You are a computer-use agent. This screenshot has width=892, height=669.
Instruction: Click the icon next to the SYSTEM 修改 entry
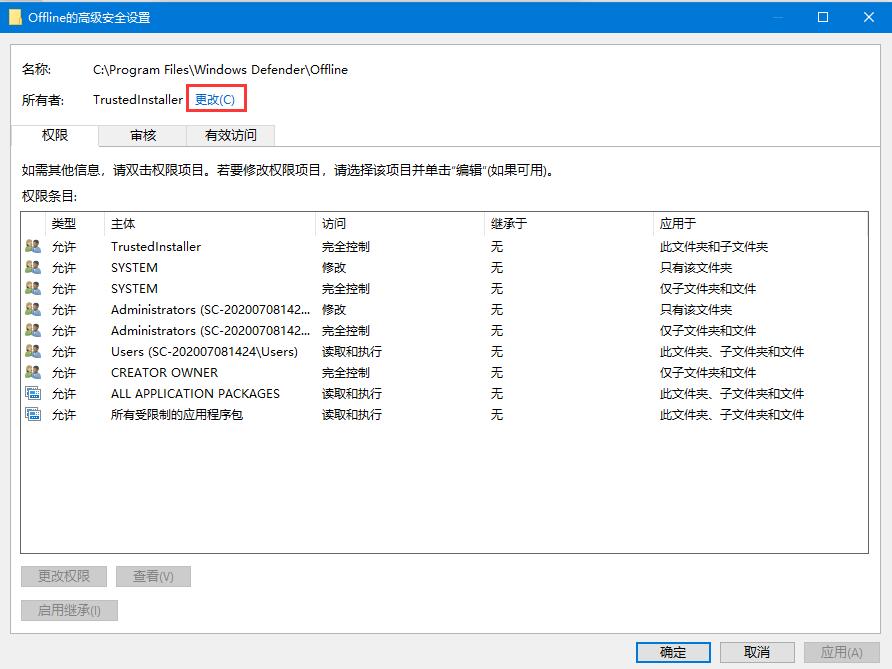click(32, 267)
